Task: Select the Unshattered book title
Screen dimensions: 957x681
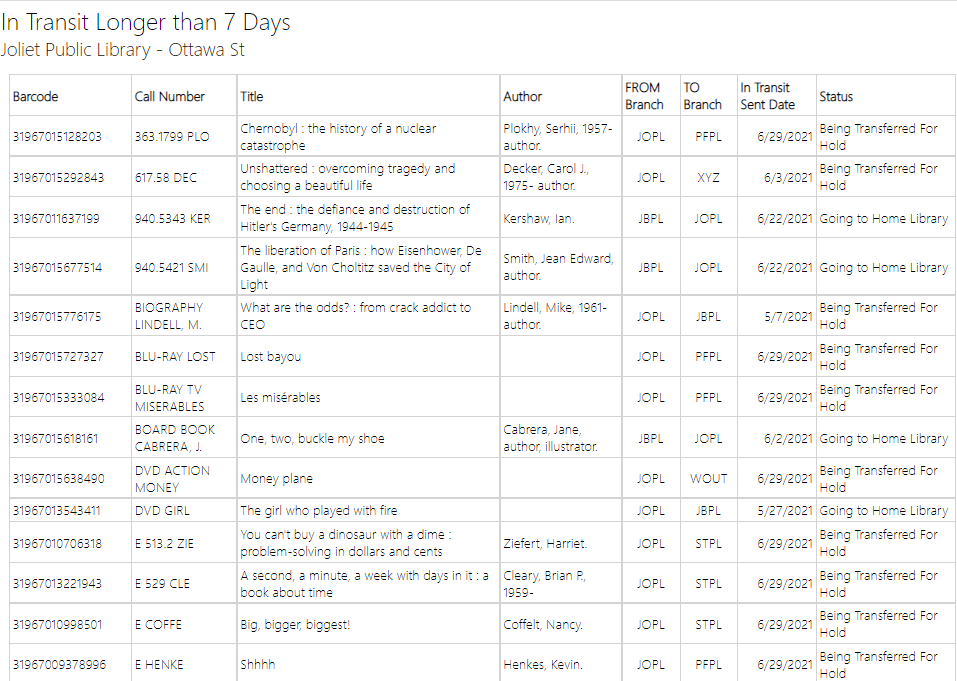Action: tap(347, 177)
